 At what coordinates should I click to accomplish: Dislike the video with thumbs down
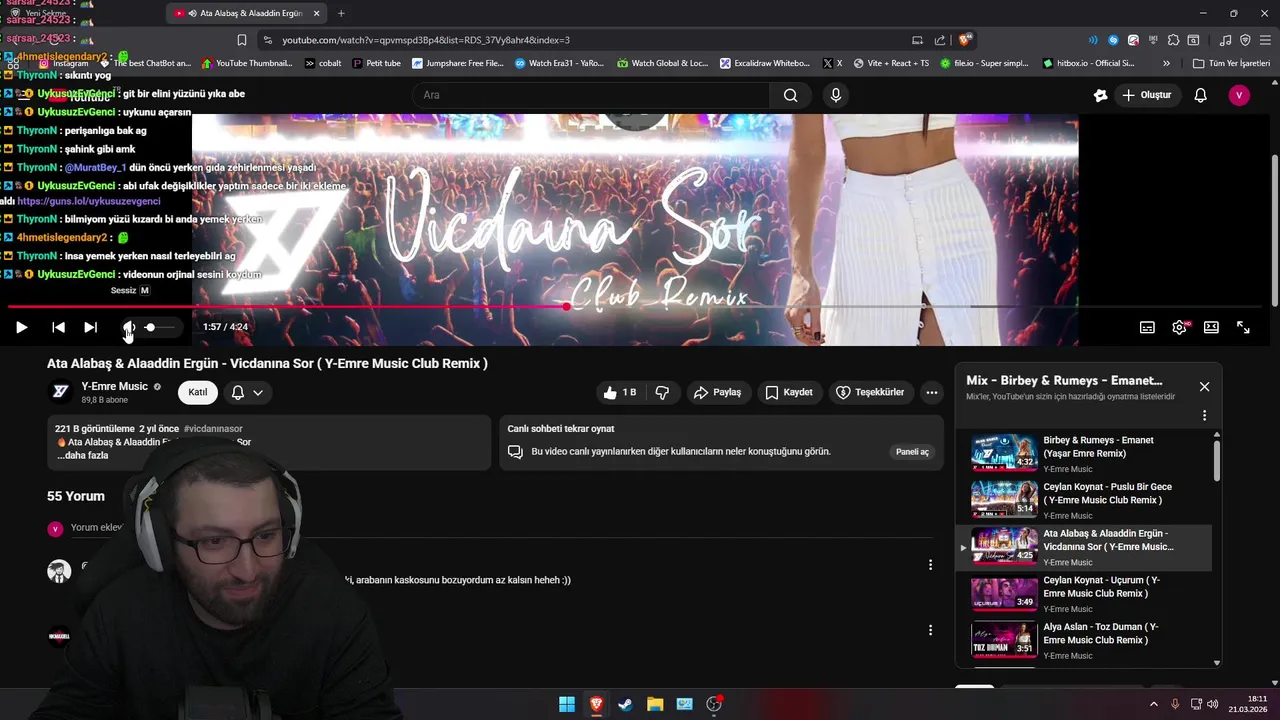point(662,393)
